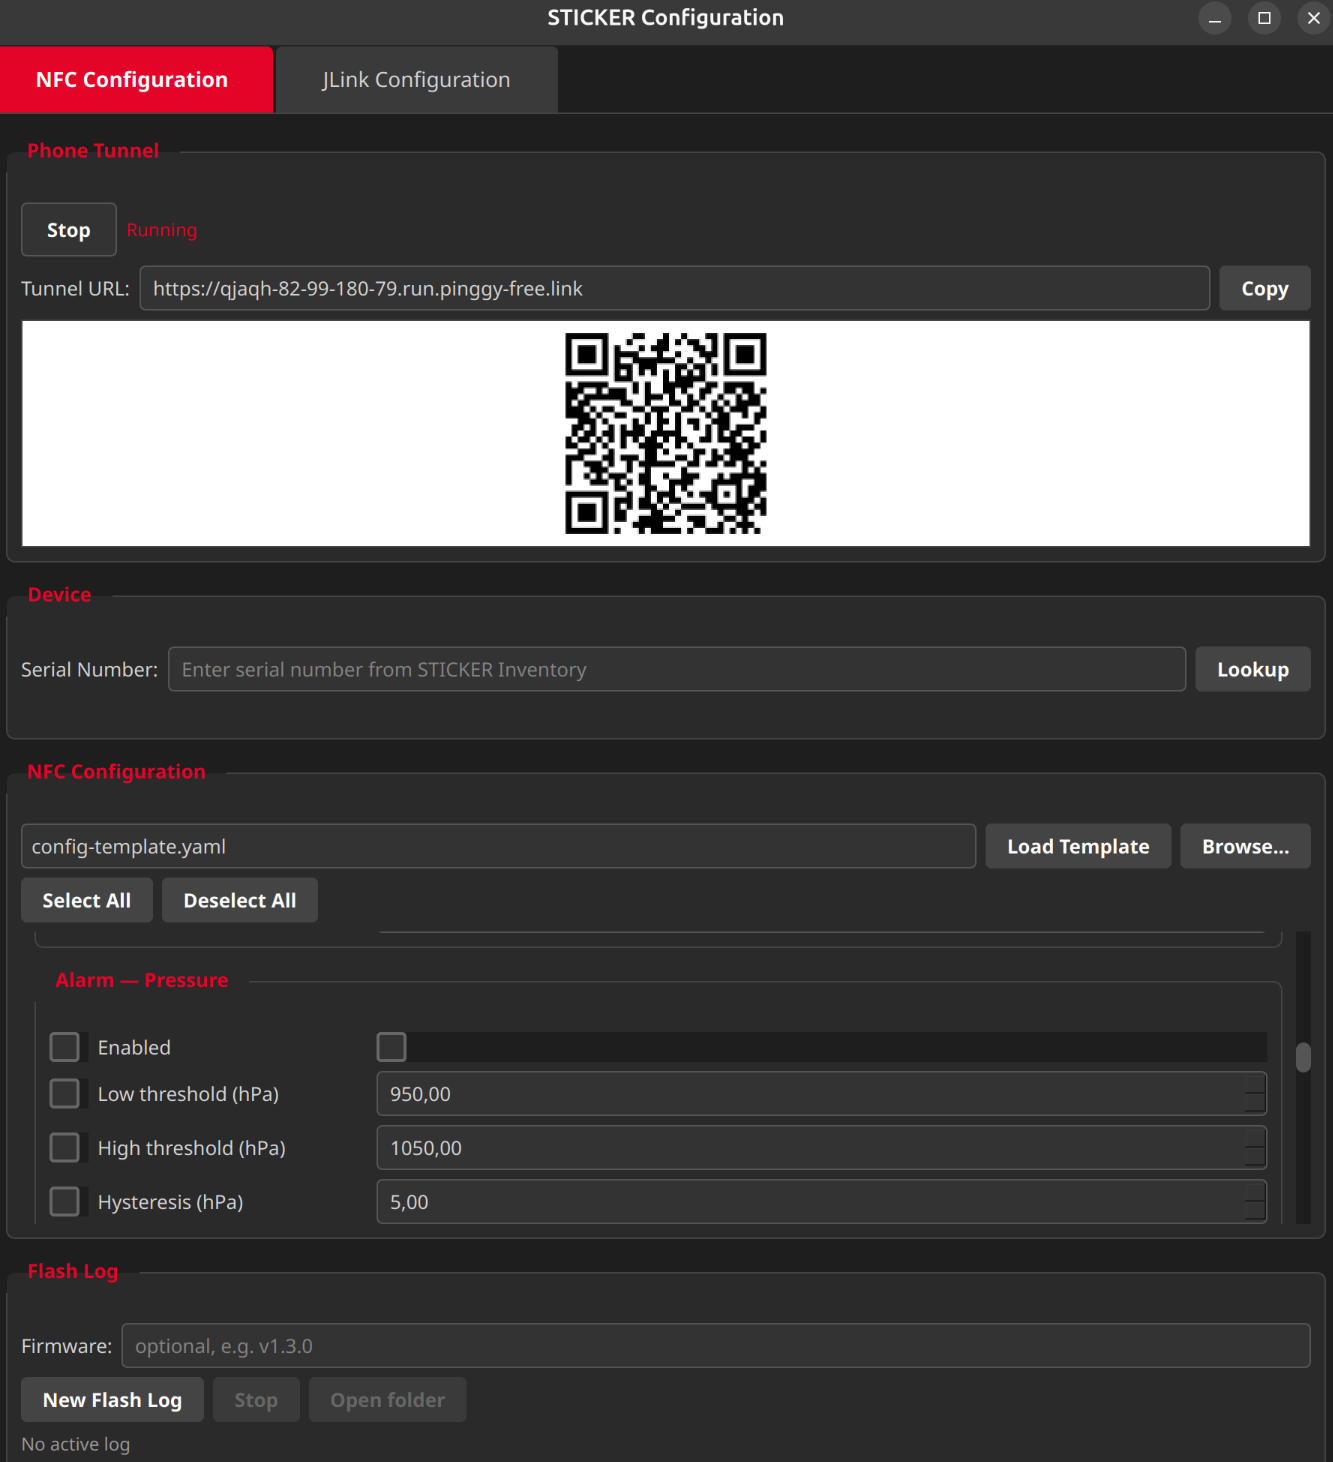Start a New Flash Log

tap(113, 1400)
